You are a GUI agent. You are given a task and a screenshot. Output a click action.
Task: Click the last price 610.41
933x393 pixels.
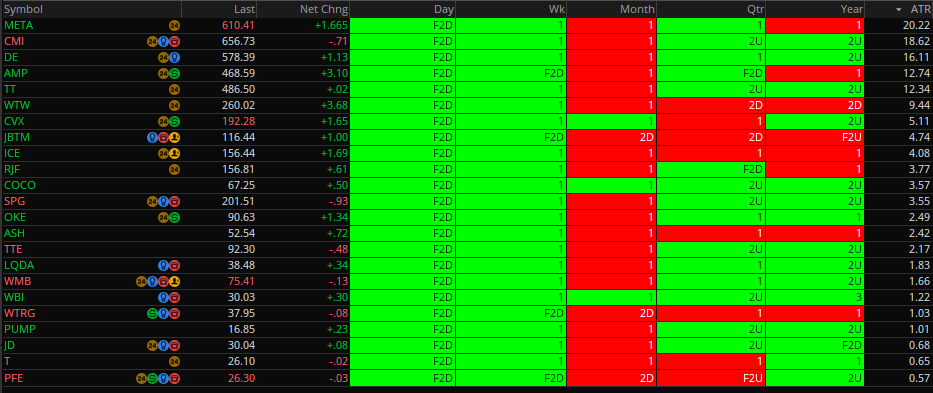coord(238,26)
